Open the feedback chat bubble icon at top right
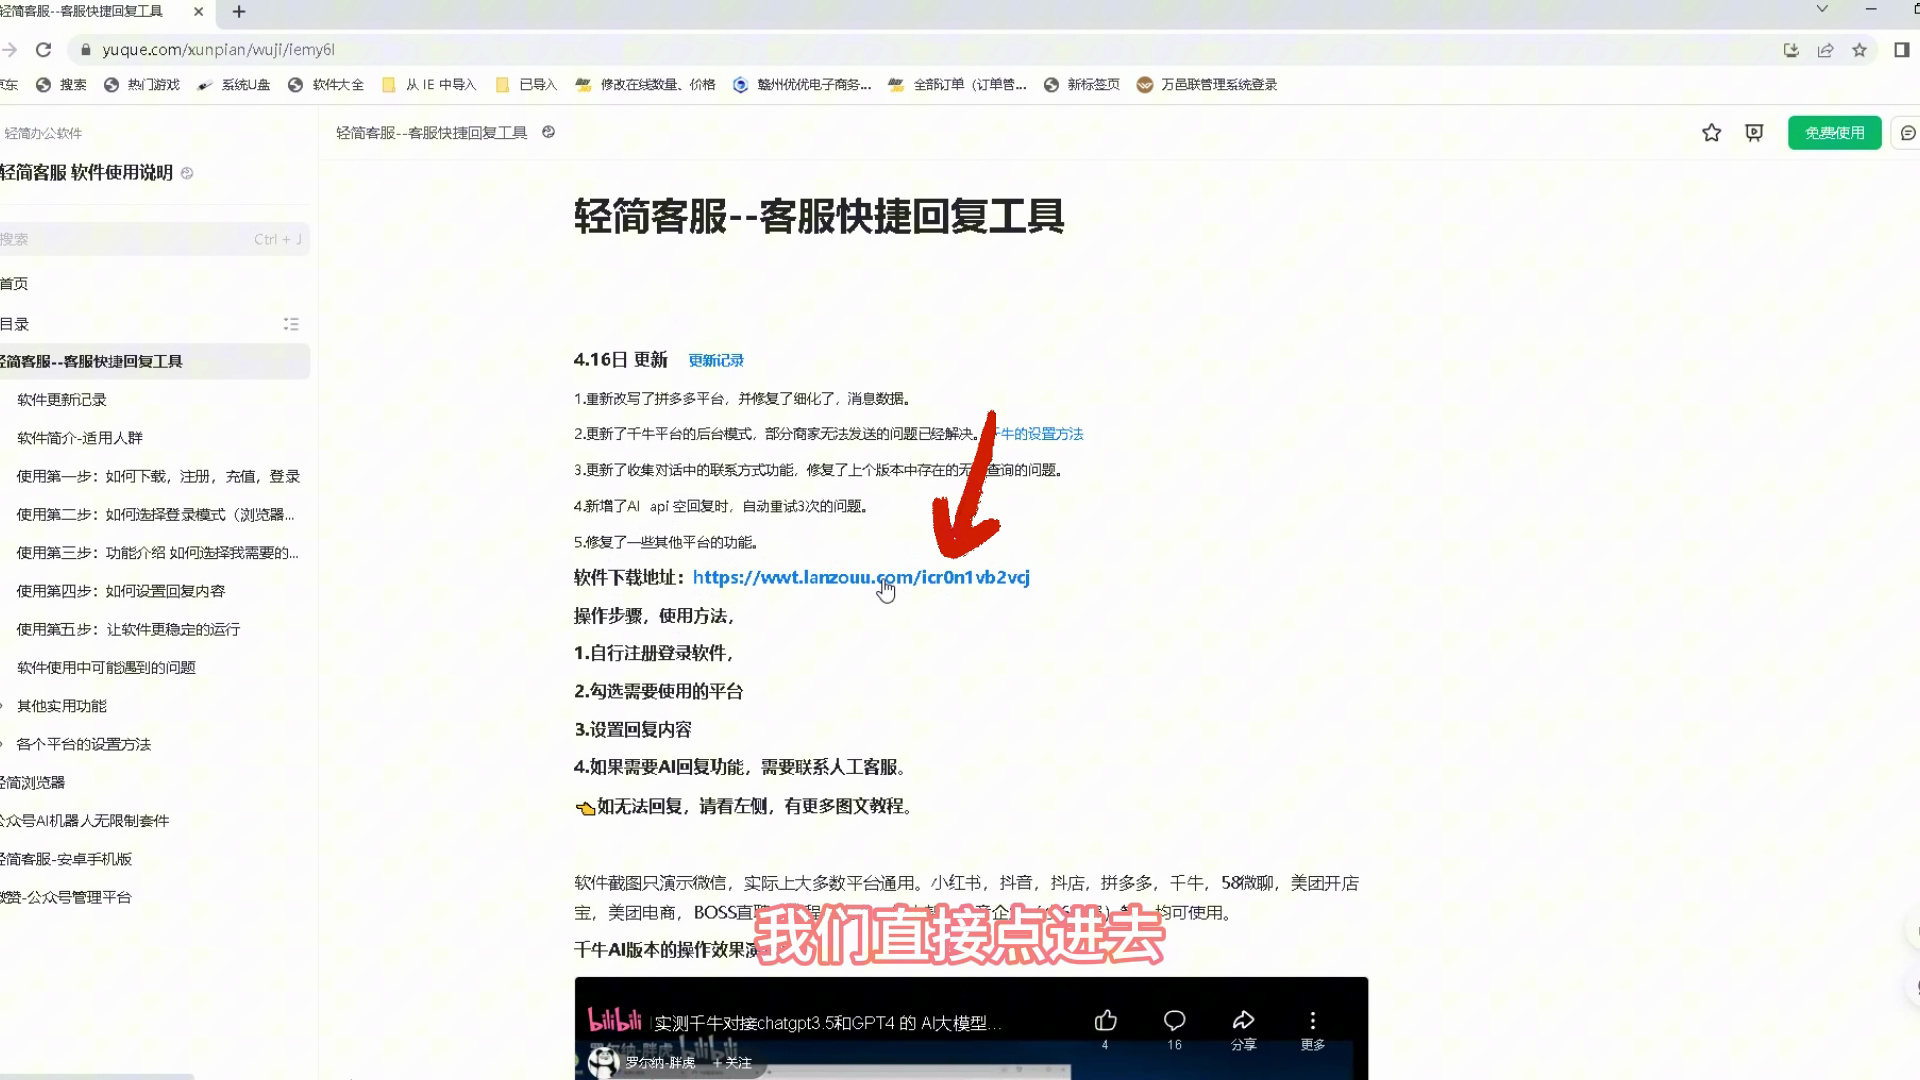1920x1080 pixels. tap(1906, 132)
